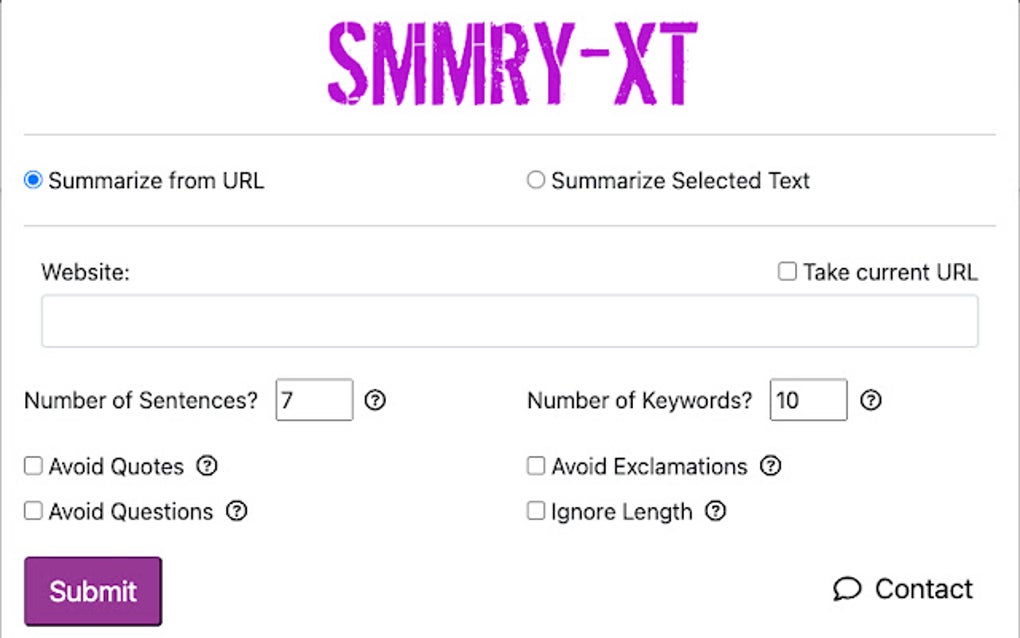View help info for Avoid Questions
1020x638 pixels.
tap(238, 511)
